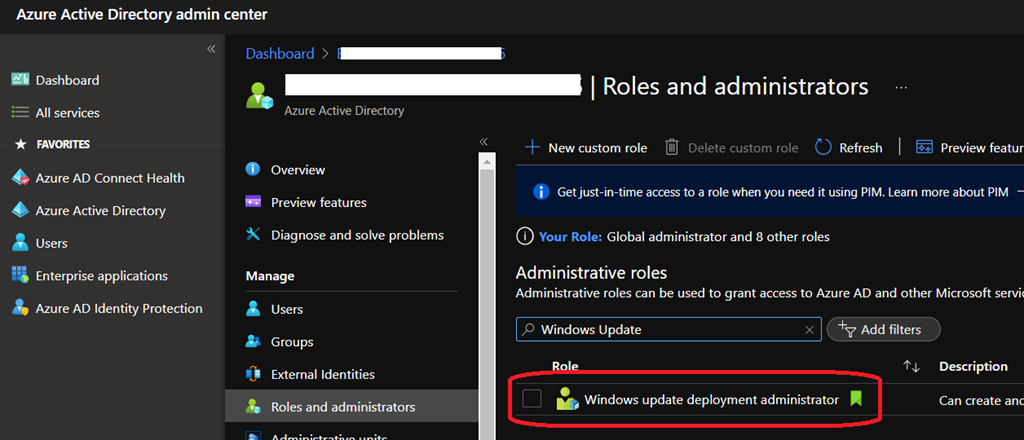Click the Preview features icon in side menu

pyautogui.click(x=253, y=202)
